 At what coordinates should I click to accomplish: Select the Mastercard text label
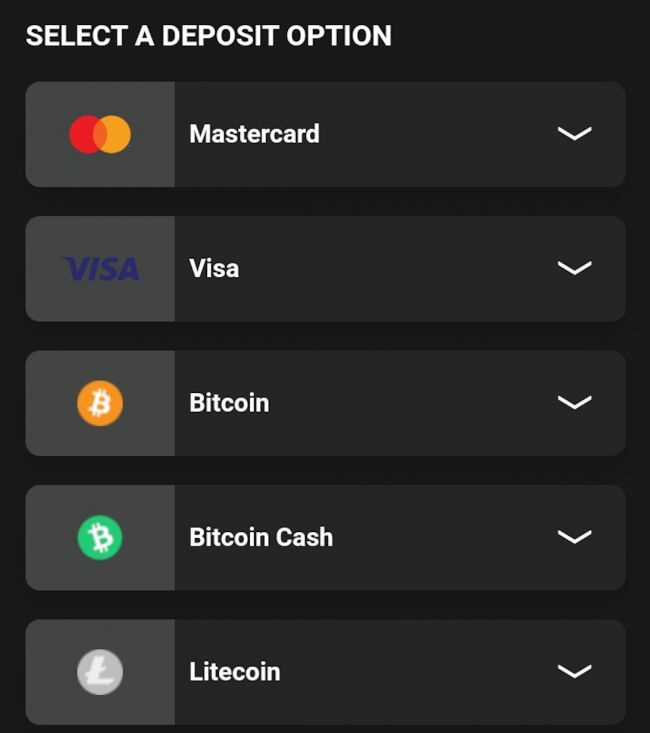click(x=254, y=134)
